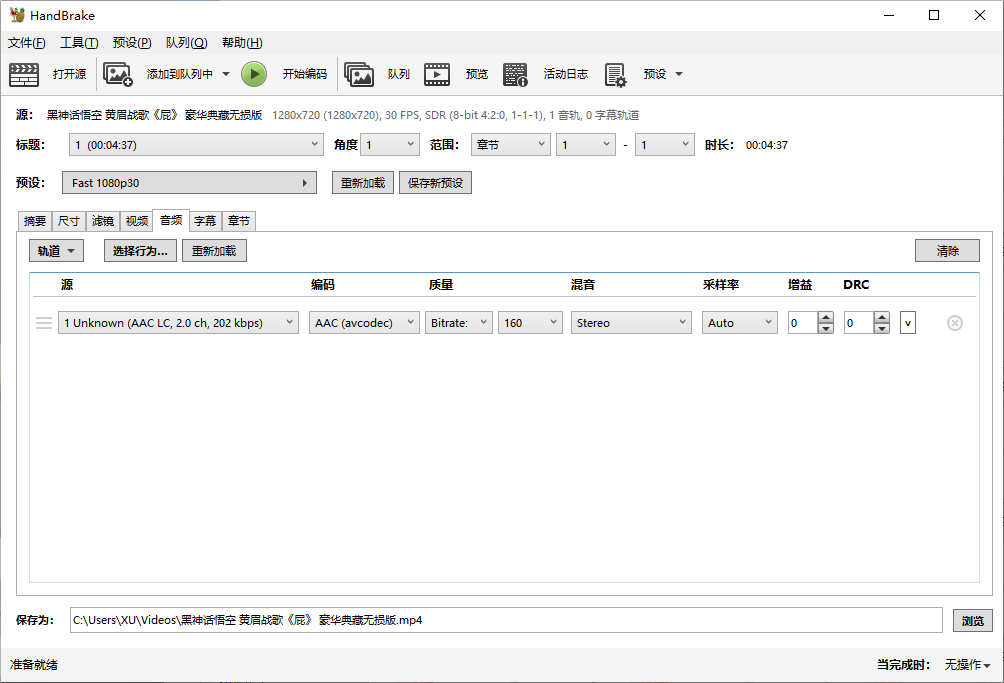Click the 保存新预设 button
1004x683 pixels.
[435, 183]
